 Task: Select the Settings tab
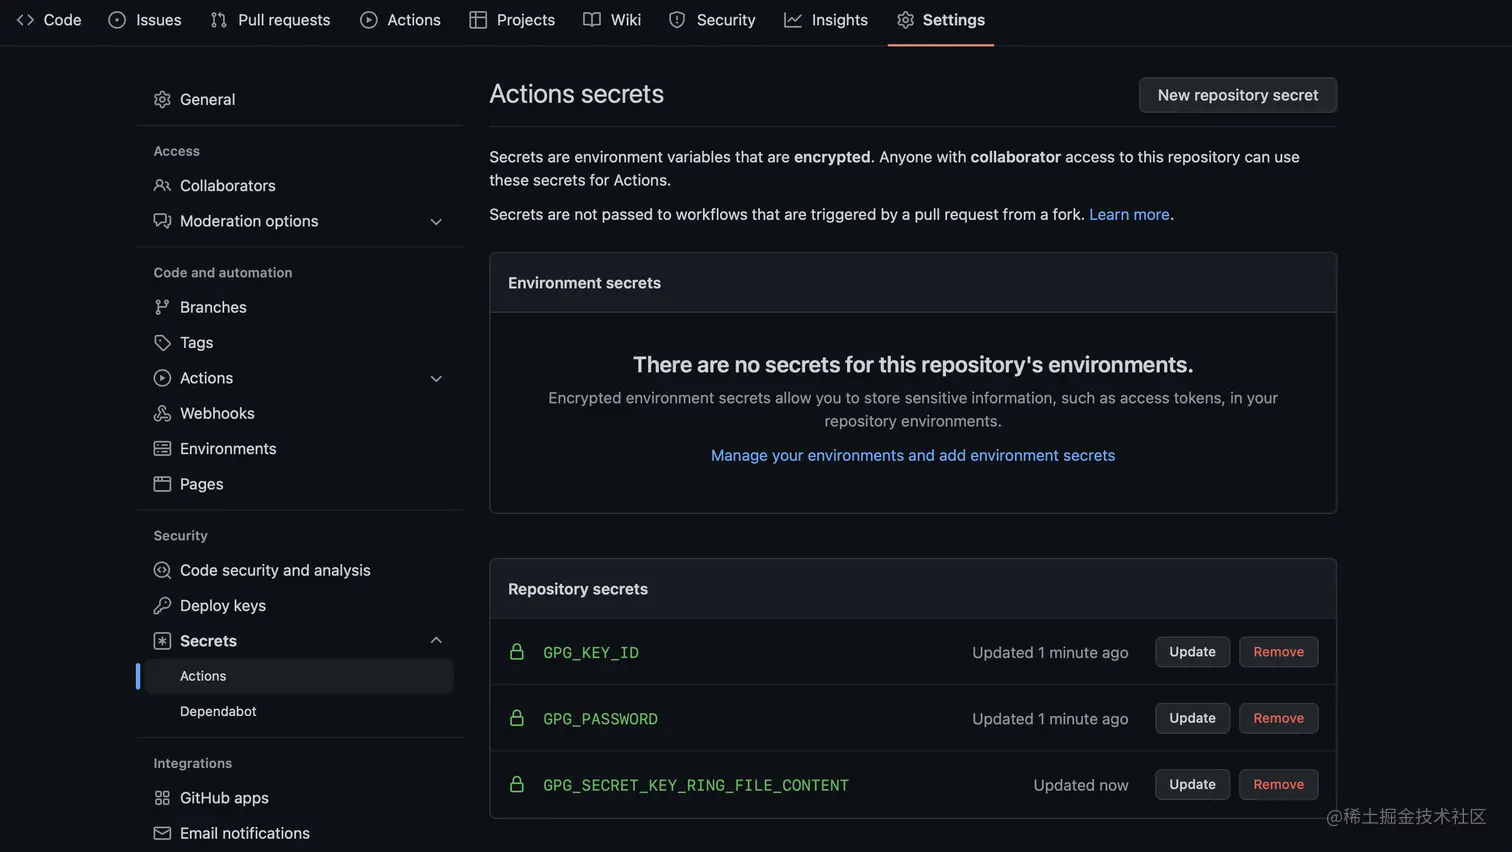941,20
